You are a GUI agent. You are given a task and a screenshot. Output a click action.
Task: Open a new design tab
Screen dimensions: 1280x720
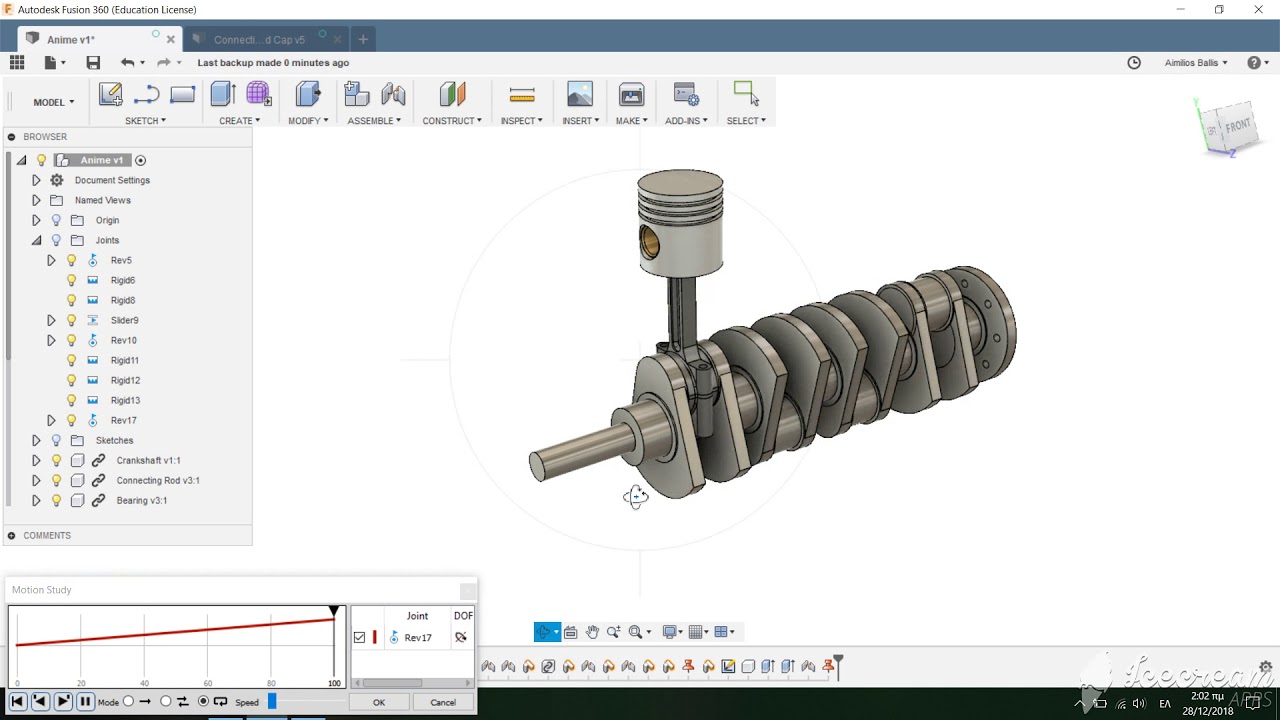click(x=363, y=39)
